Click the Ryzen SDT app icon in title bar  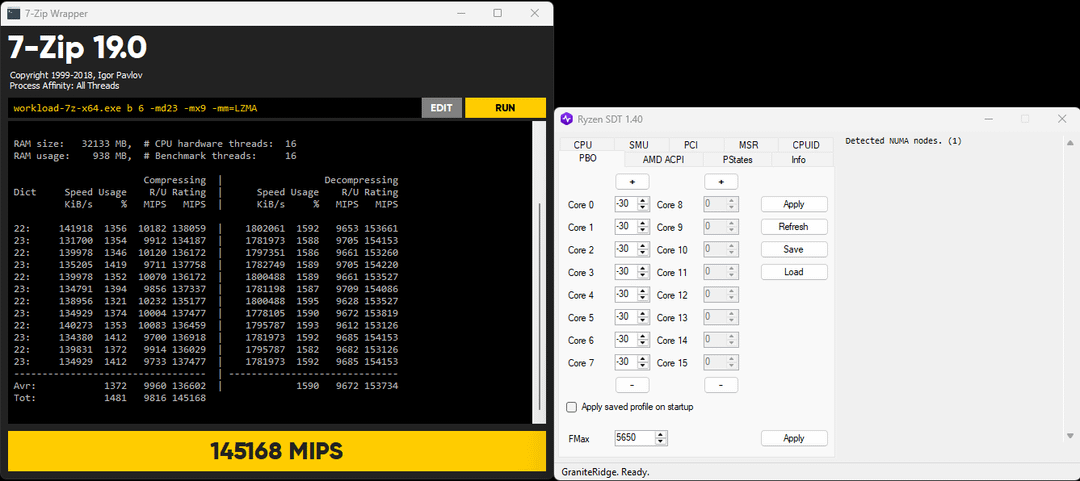click(568, 119)
